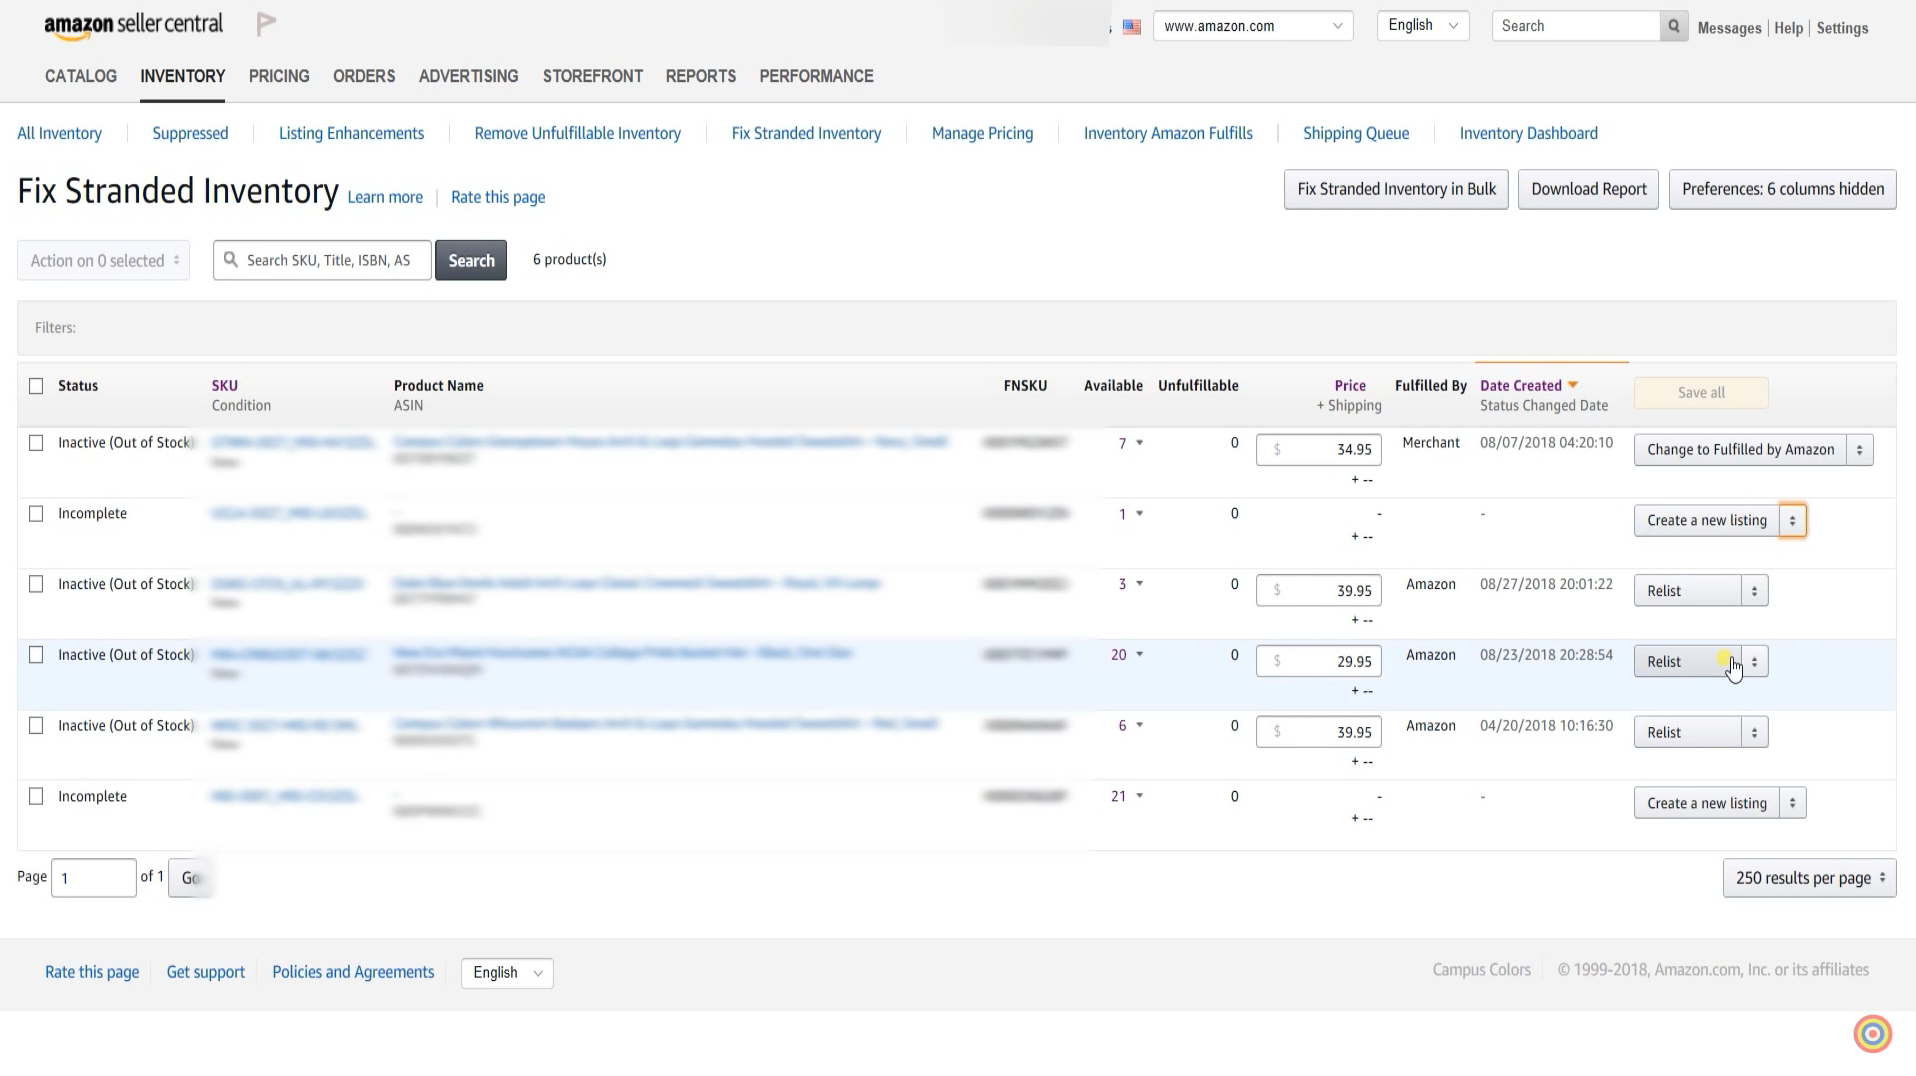Viewport: 1916px width, 1076px height.
Task: Click Create a new listing in last row
Action: coord(1707,803)
